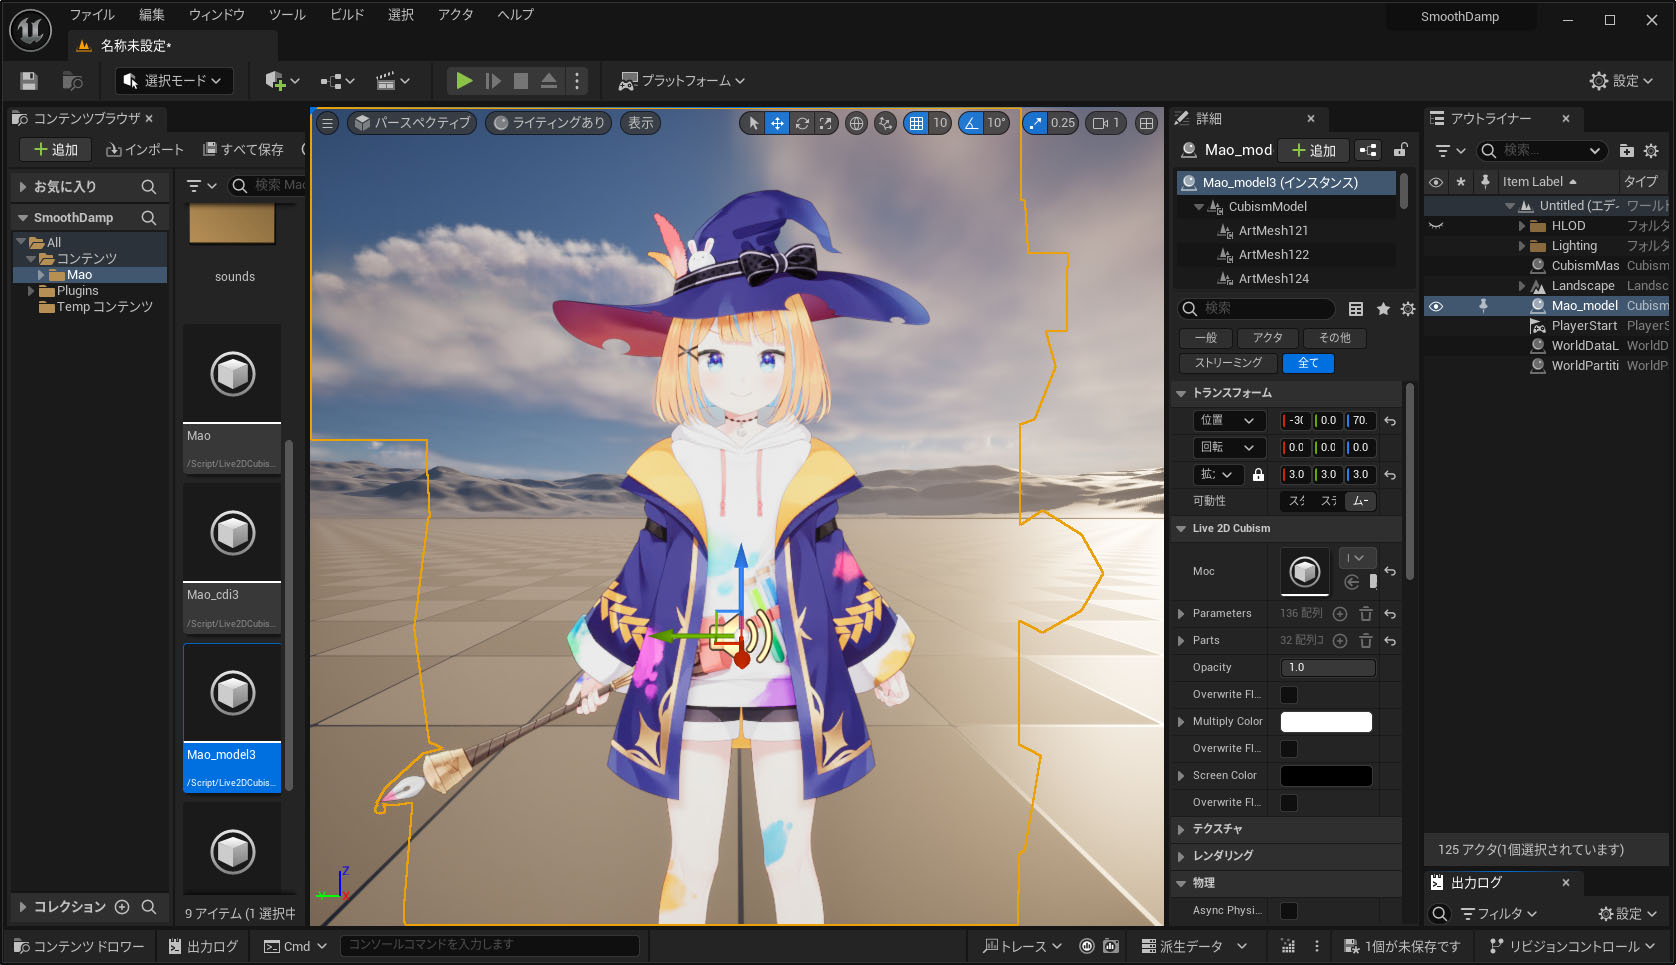Click the save level floppy icon
This screenshot has height=965, width=1676.
click(29, 81)
